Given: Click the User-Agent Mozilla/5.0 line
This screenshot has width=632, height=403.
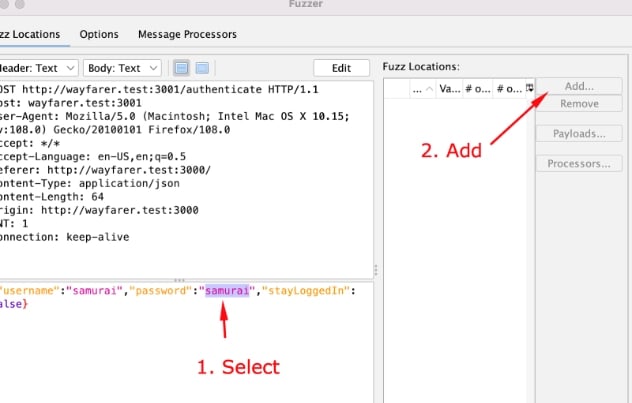Looking at the screenshot, I should (175, 116).
